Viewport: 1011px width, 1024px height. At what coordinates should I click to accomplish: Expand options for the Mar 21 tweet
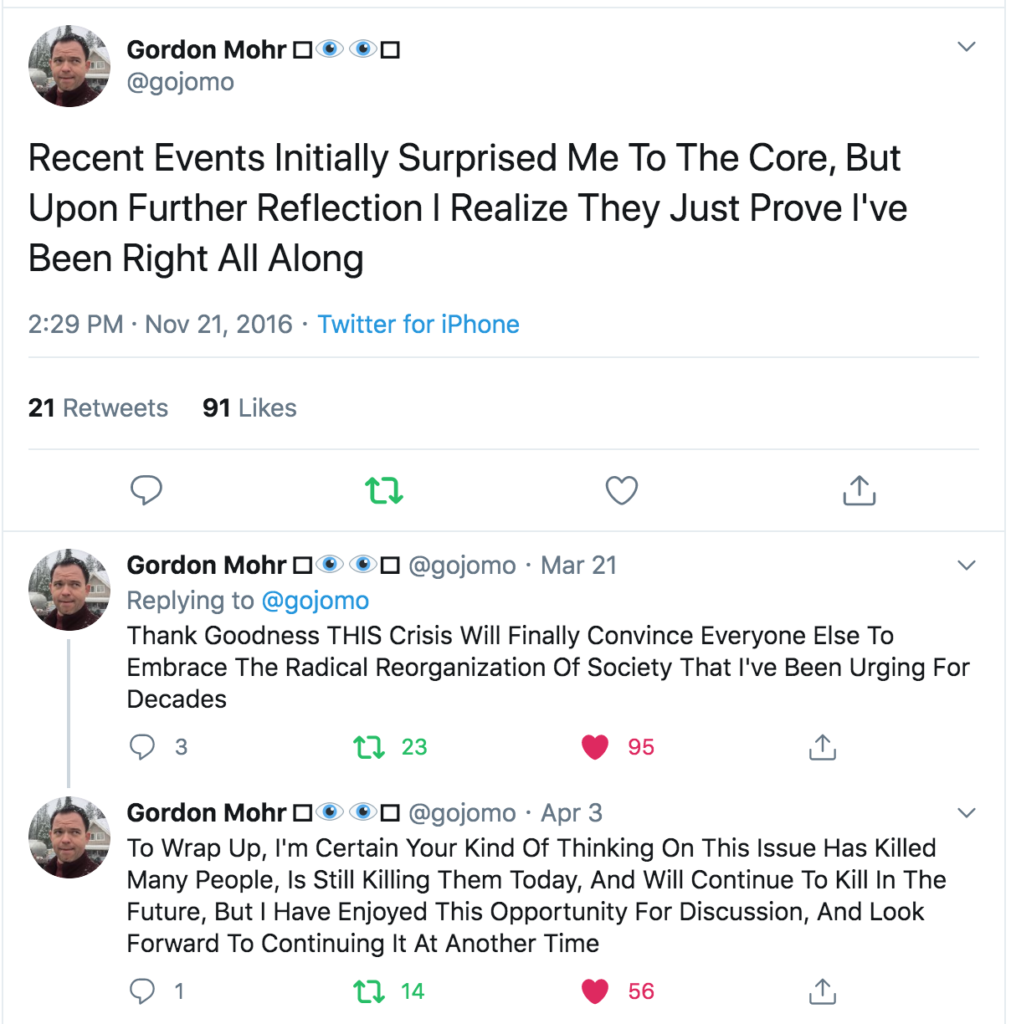(x=966, y=565)
